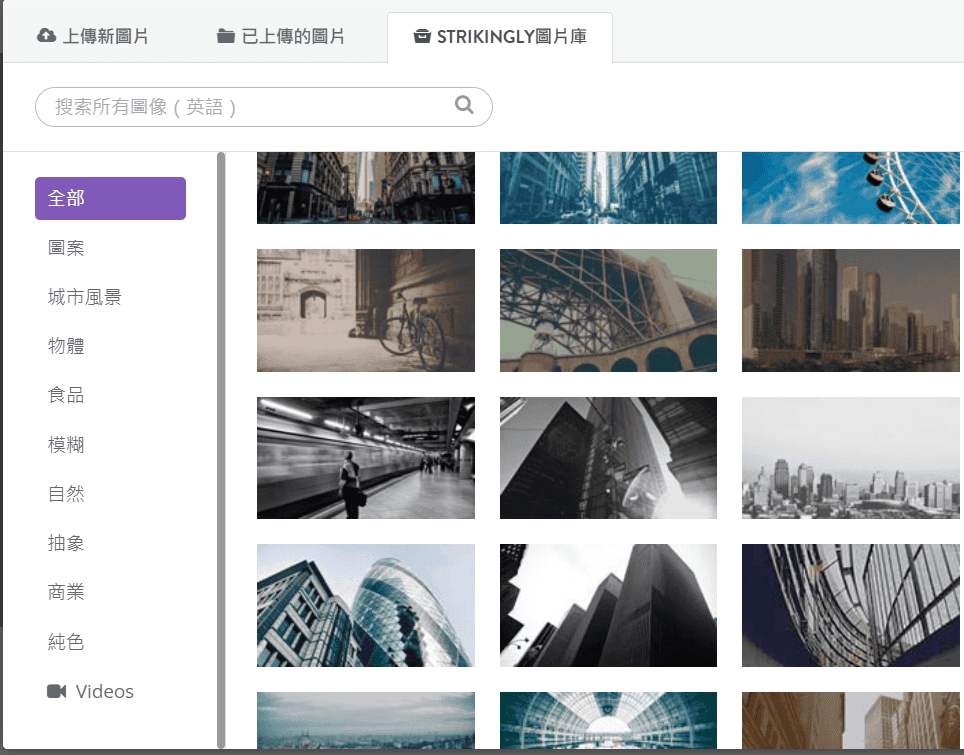Open the 抽象 category
This screenshot has width=964, height=755.
(66, 543)
